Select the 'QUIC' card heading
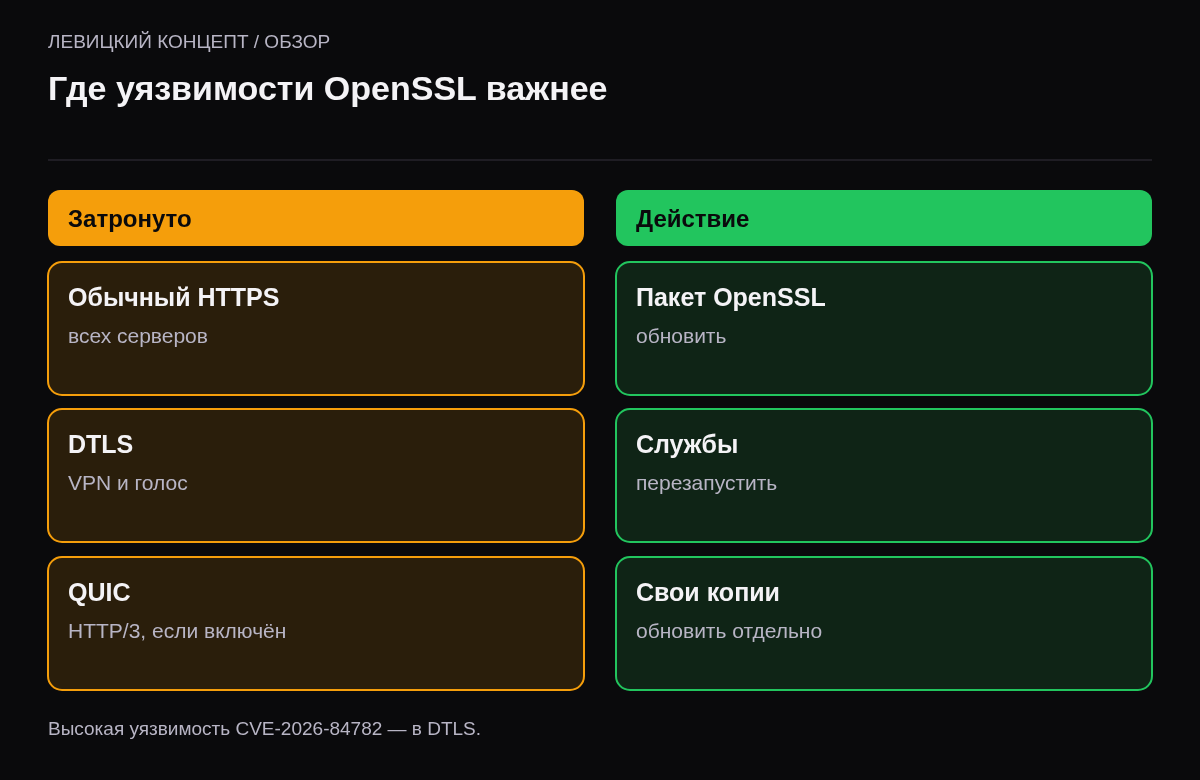Viewport: 1200px width, 780px height. pos(99,592)
